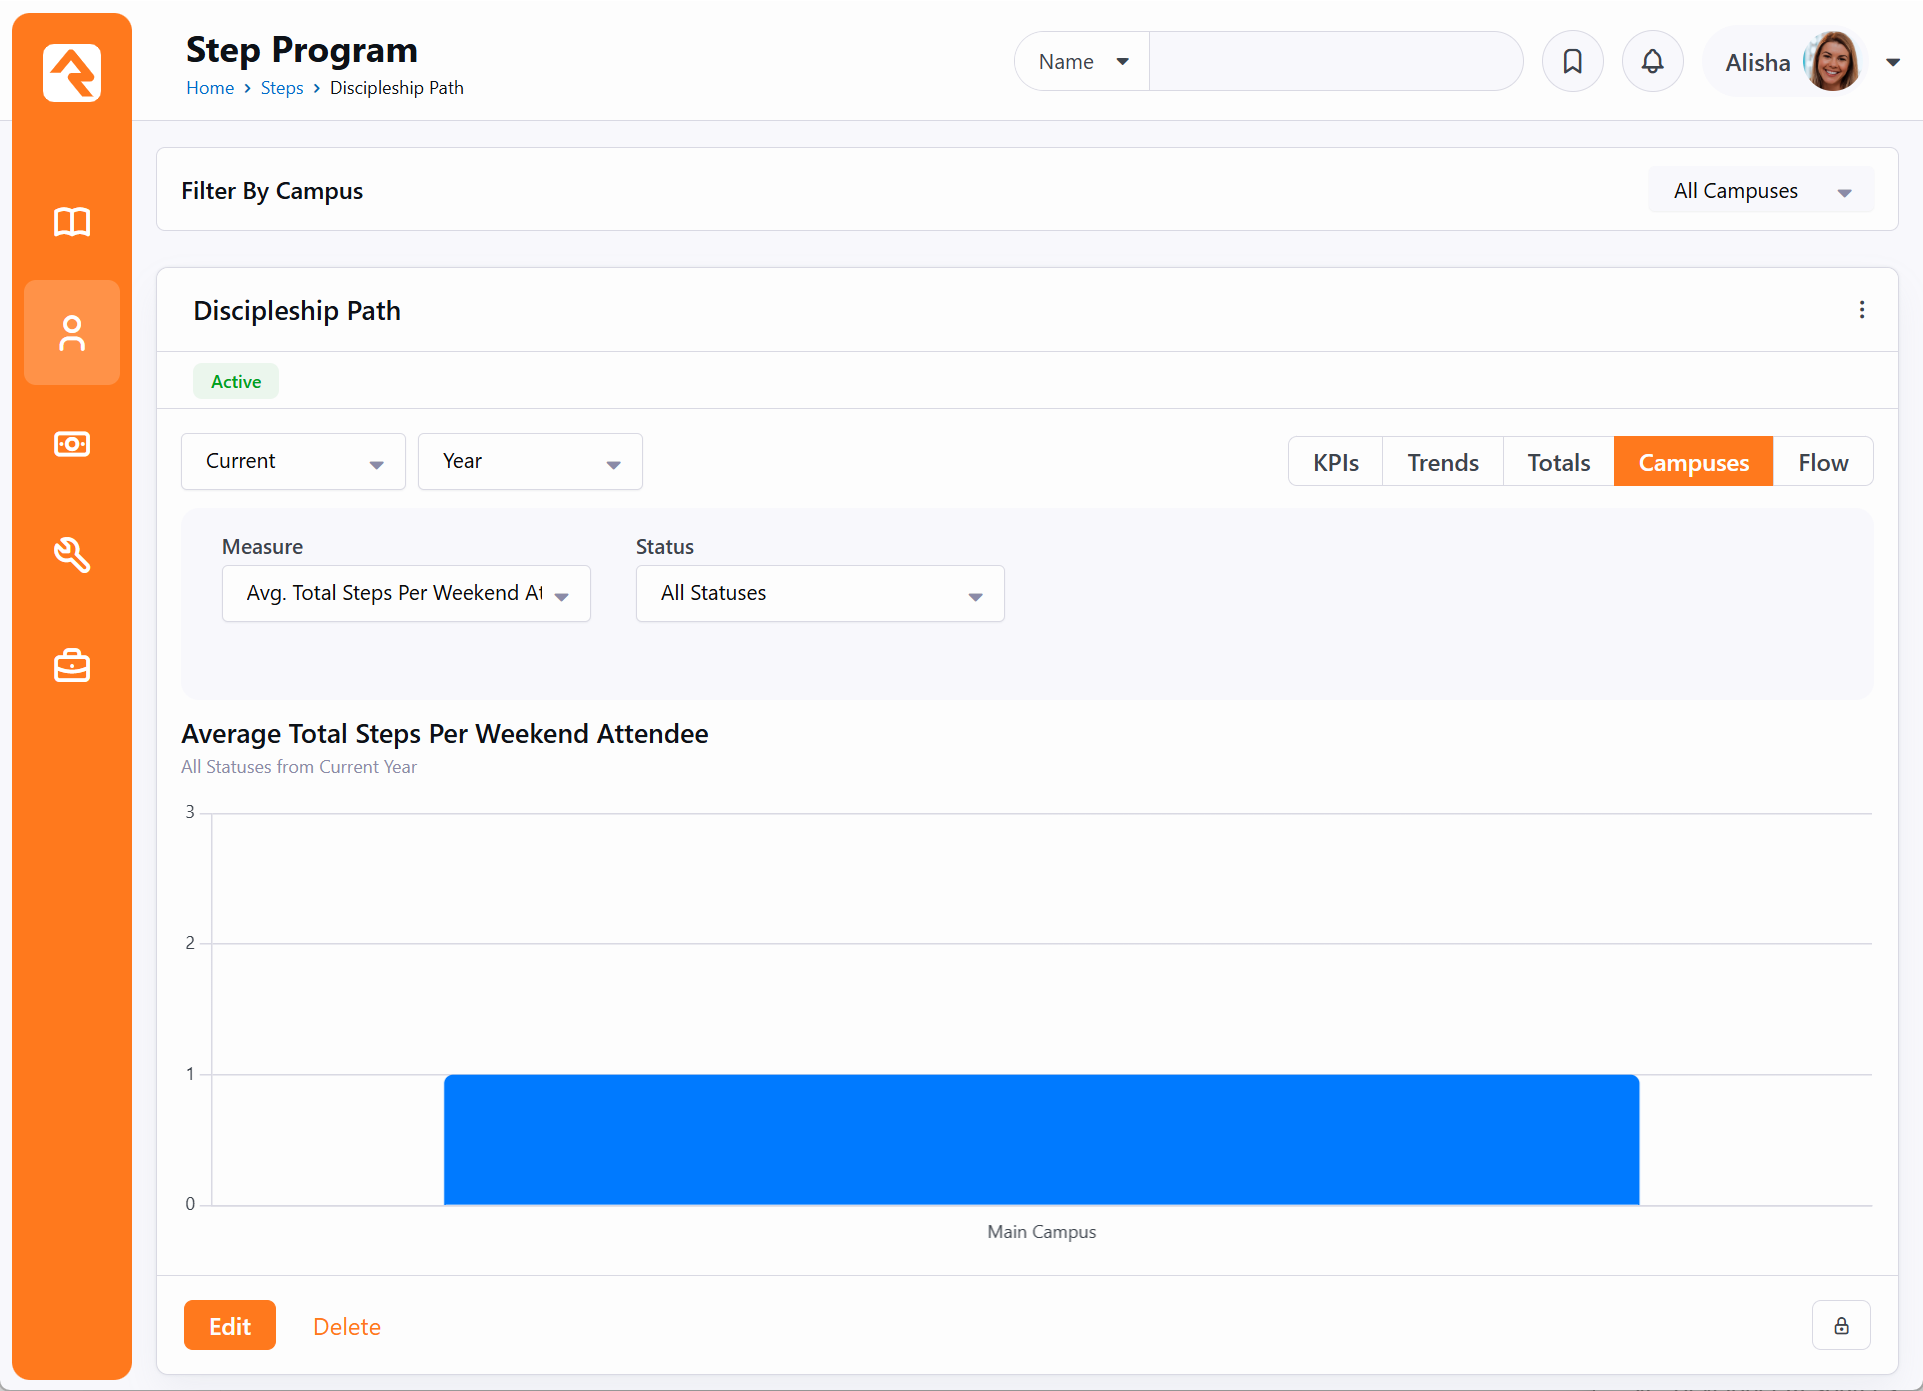Open the briefcase admin sidebar menu

tap(72, 666)
